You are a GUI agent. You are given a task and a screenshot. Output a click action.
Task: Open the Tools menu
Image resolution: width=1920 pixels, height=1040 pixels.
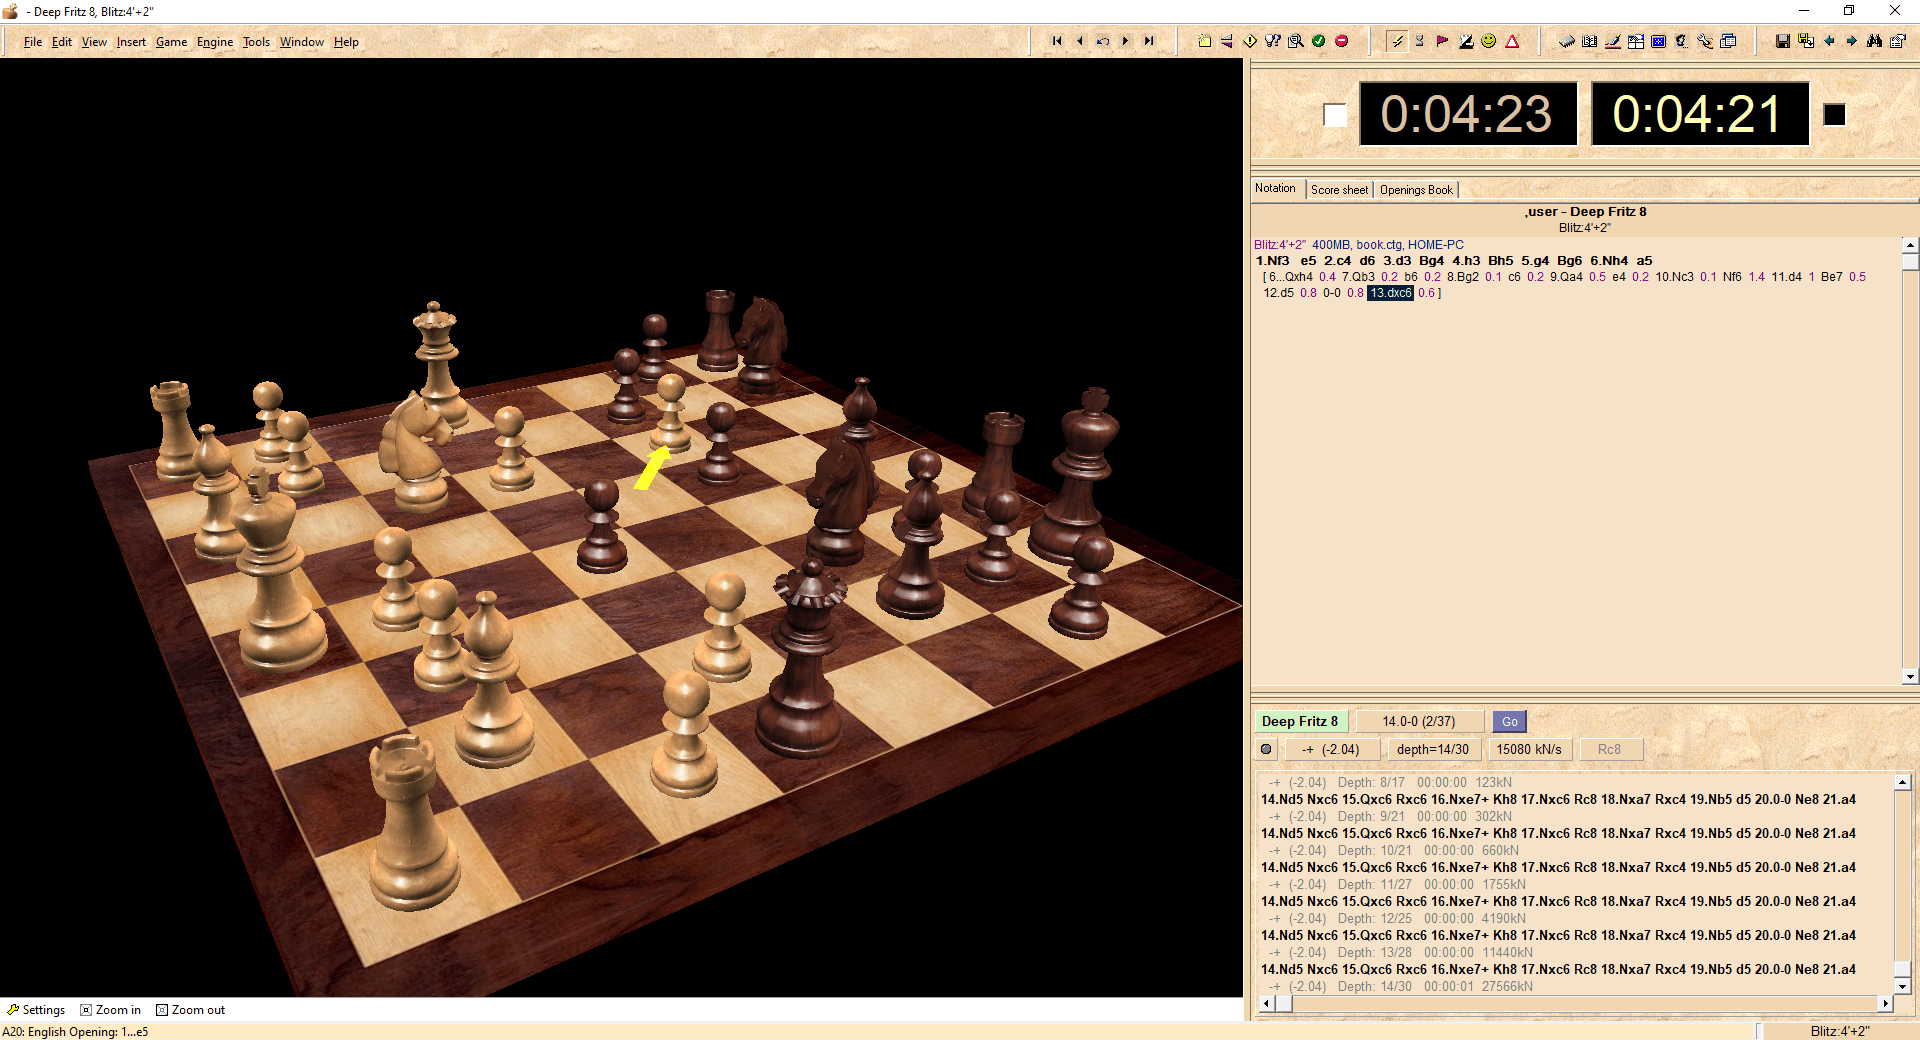point(256,42)
